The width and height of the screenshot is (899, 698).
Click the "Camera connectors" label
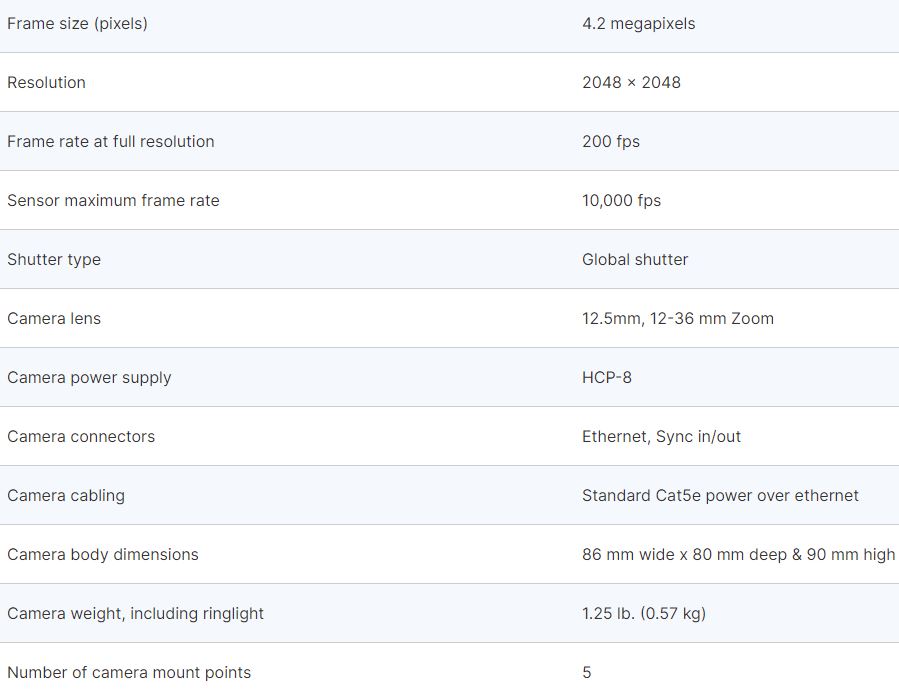(x=81, y=436)
